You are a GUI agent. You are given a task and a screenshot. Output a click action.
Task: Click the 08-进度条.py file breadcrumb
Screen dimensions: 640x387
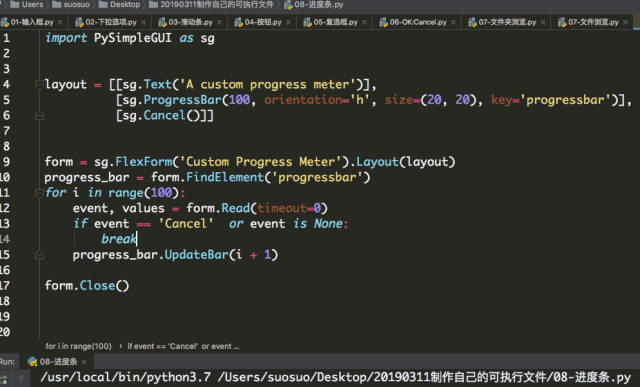pyautogui.click(x=313, y=4)
